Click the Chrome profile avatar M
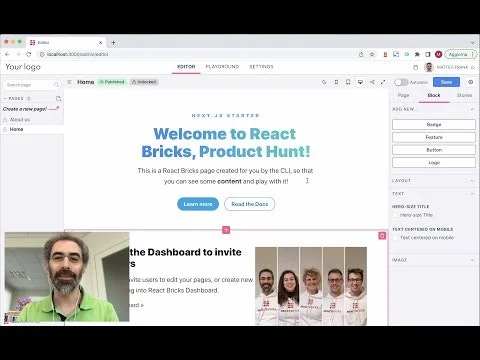 tap(439, 54)
